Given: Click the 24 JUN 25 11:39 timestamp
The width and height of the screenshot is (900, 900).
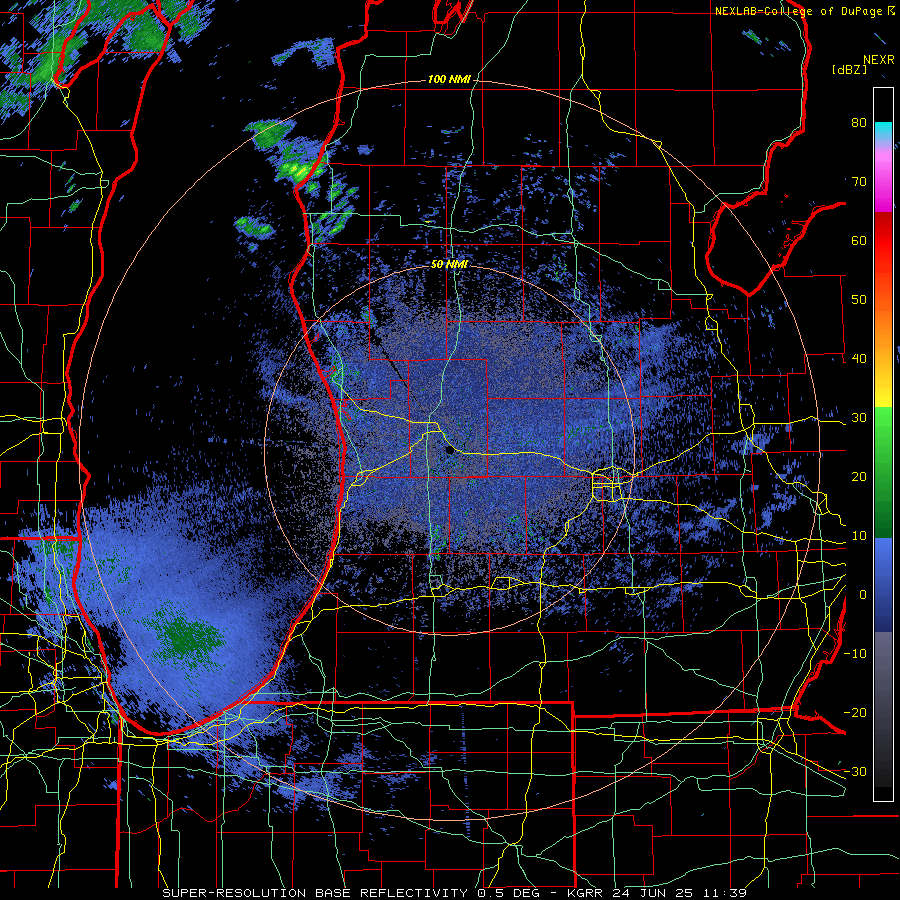Looking at the screenshot, I should (x=680, y=893).
